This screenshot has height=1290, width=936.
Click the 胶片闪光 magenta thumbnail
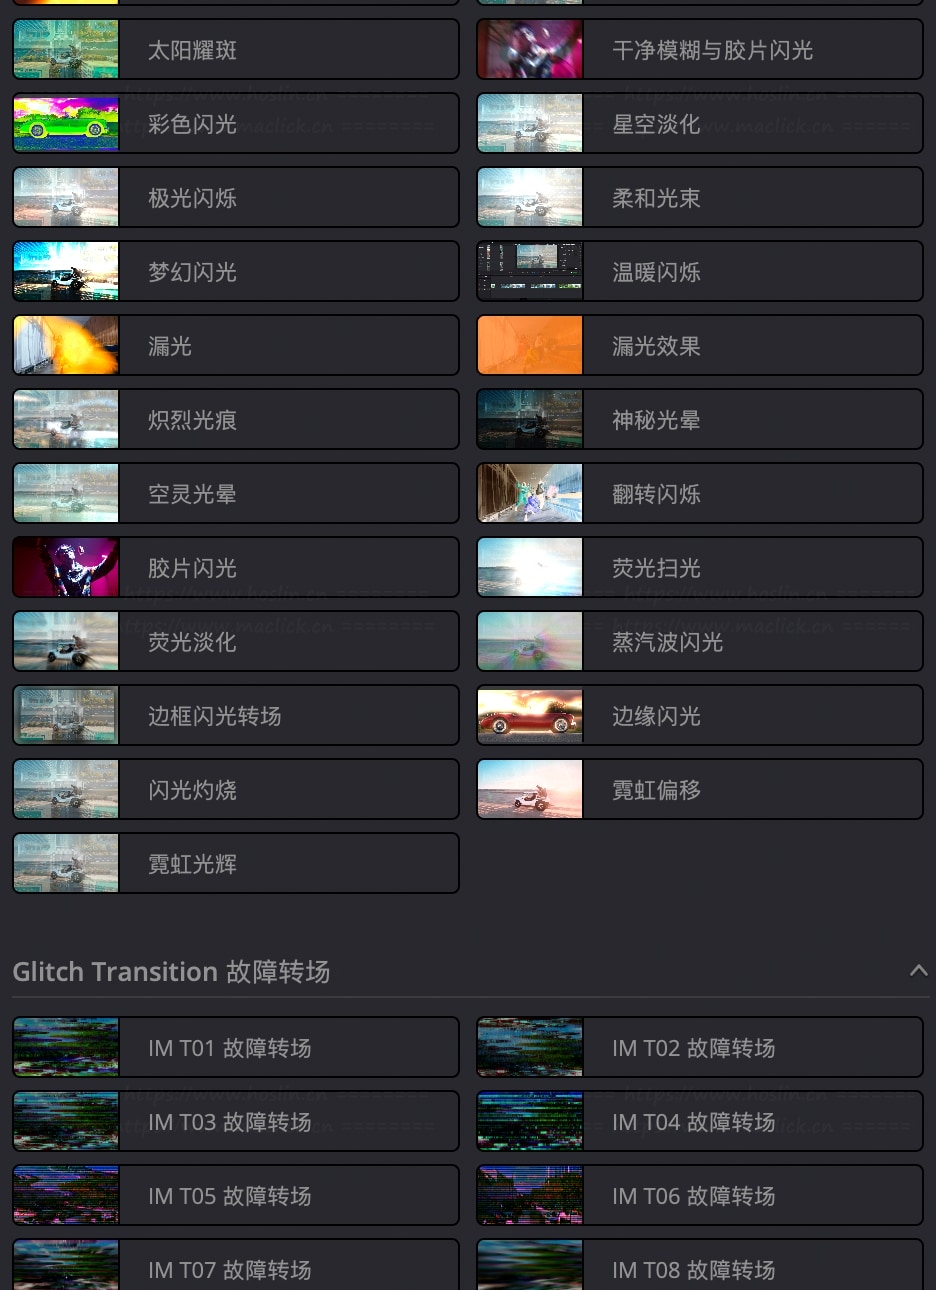pyautogui.click(x=66, y=568)
